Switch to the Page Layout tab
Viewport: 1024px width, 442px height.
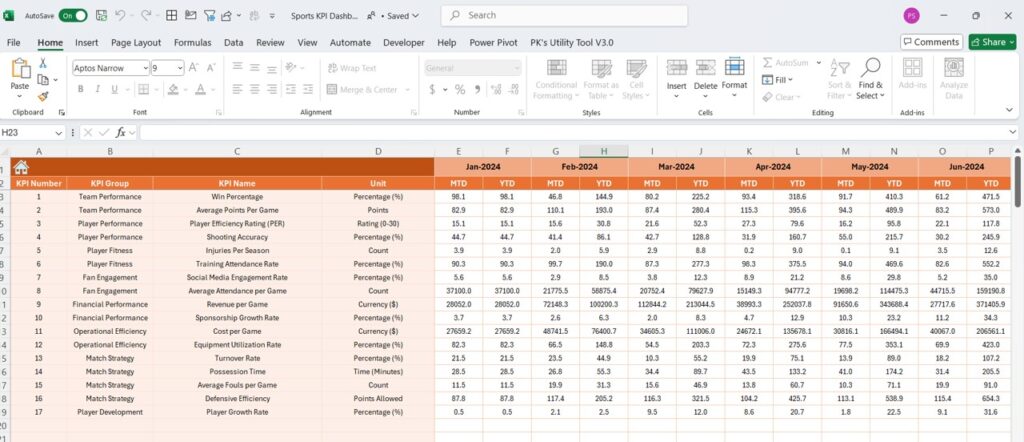(x=136, y=42)
